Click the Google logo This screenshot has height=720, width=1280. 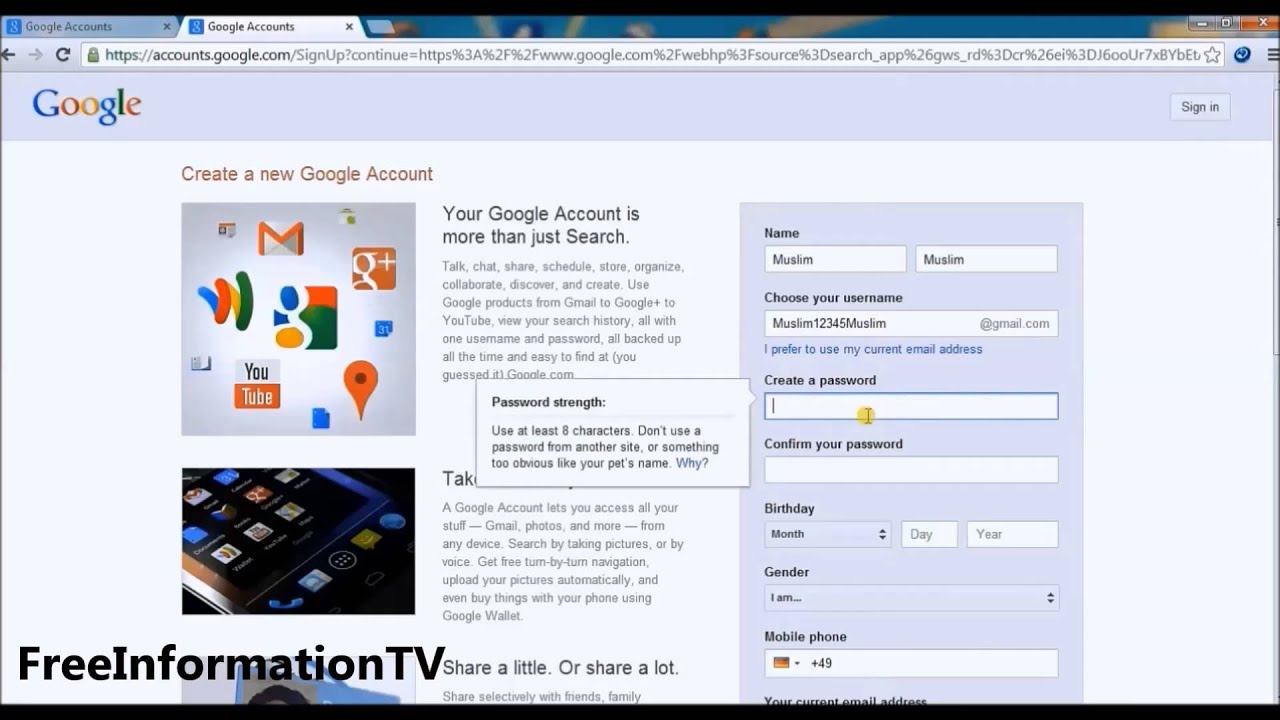tap(87, 106)
